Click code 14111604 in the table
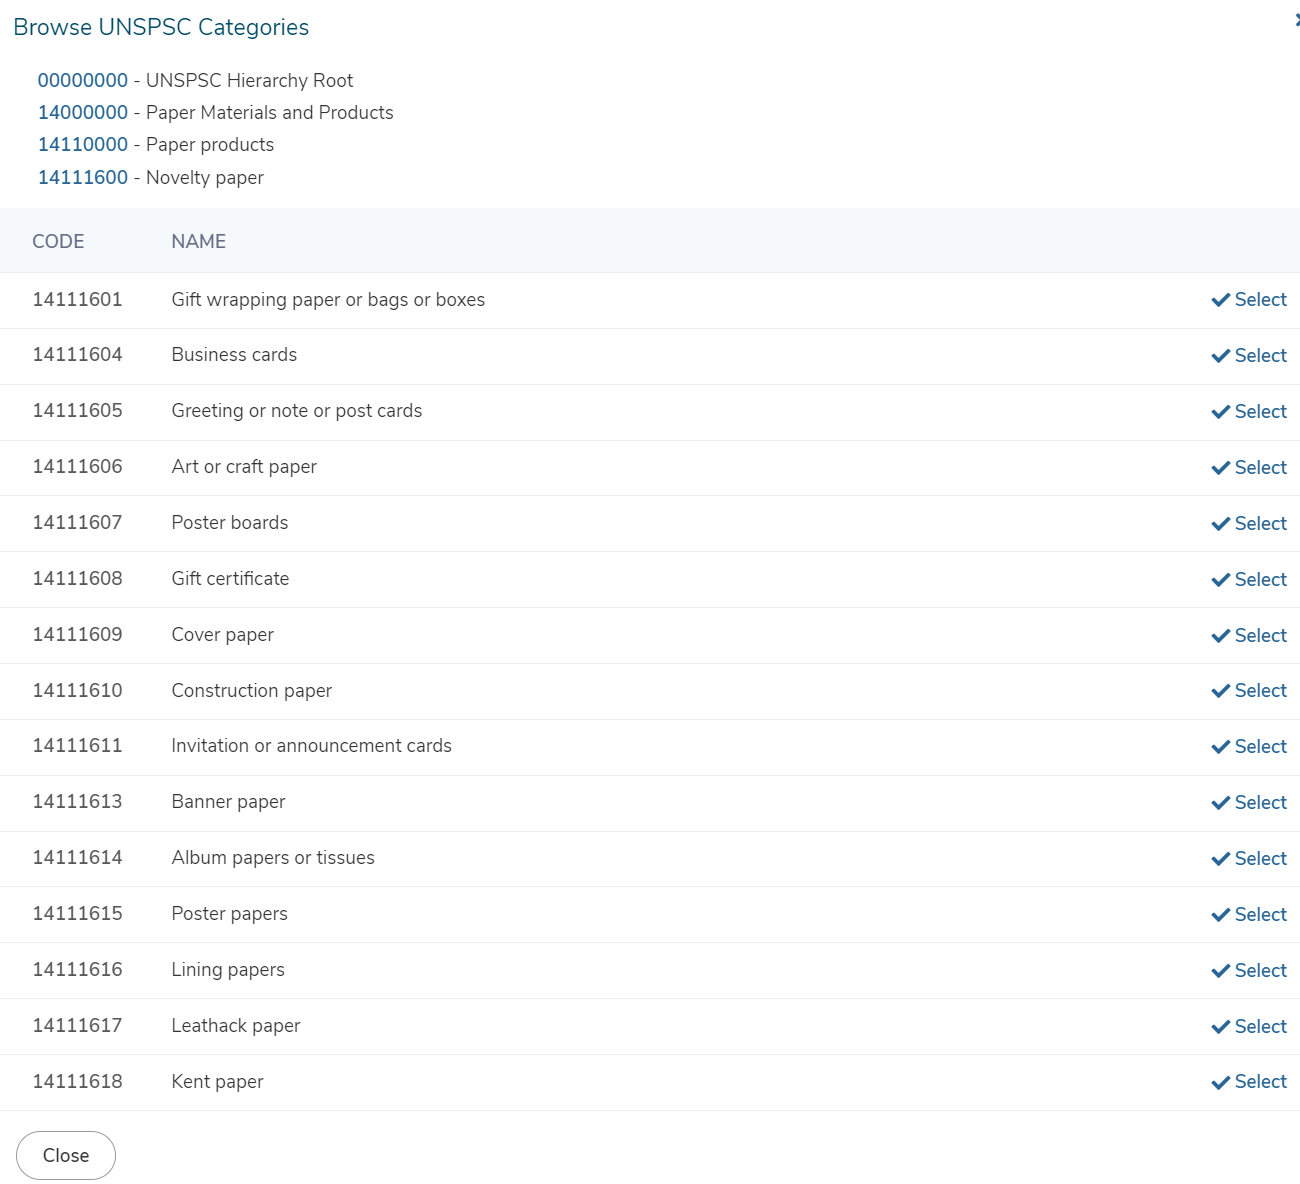Viewport: 1300px width, 1184px height. (x=77, y=354)
